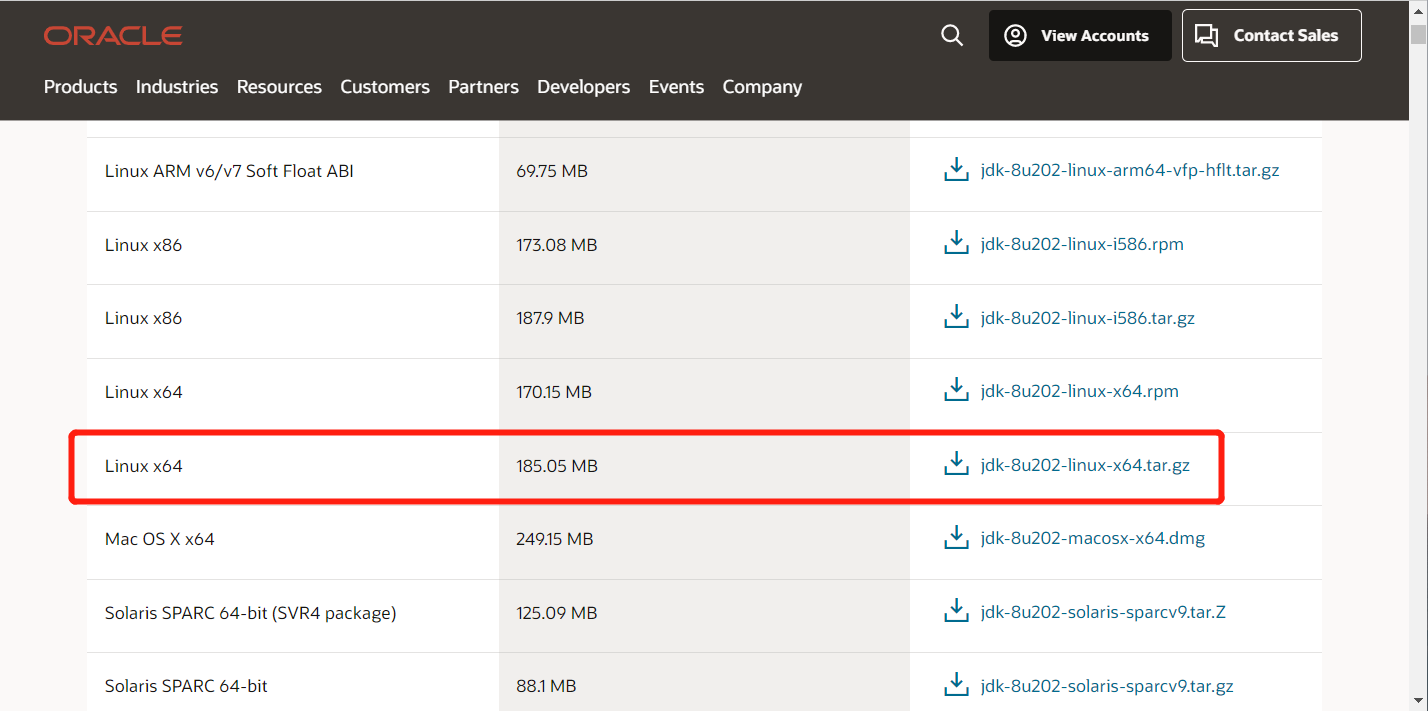Click download icon for solaris-sparcv9.tar.gz

[957, 685]
